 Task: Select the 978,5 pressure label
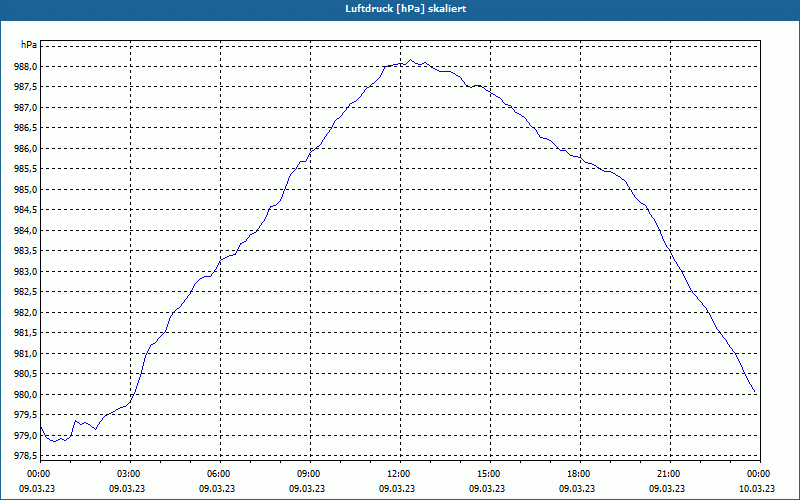pyautogui.click(x=26, y=456)
